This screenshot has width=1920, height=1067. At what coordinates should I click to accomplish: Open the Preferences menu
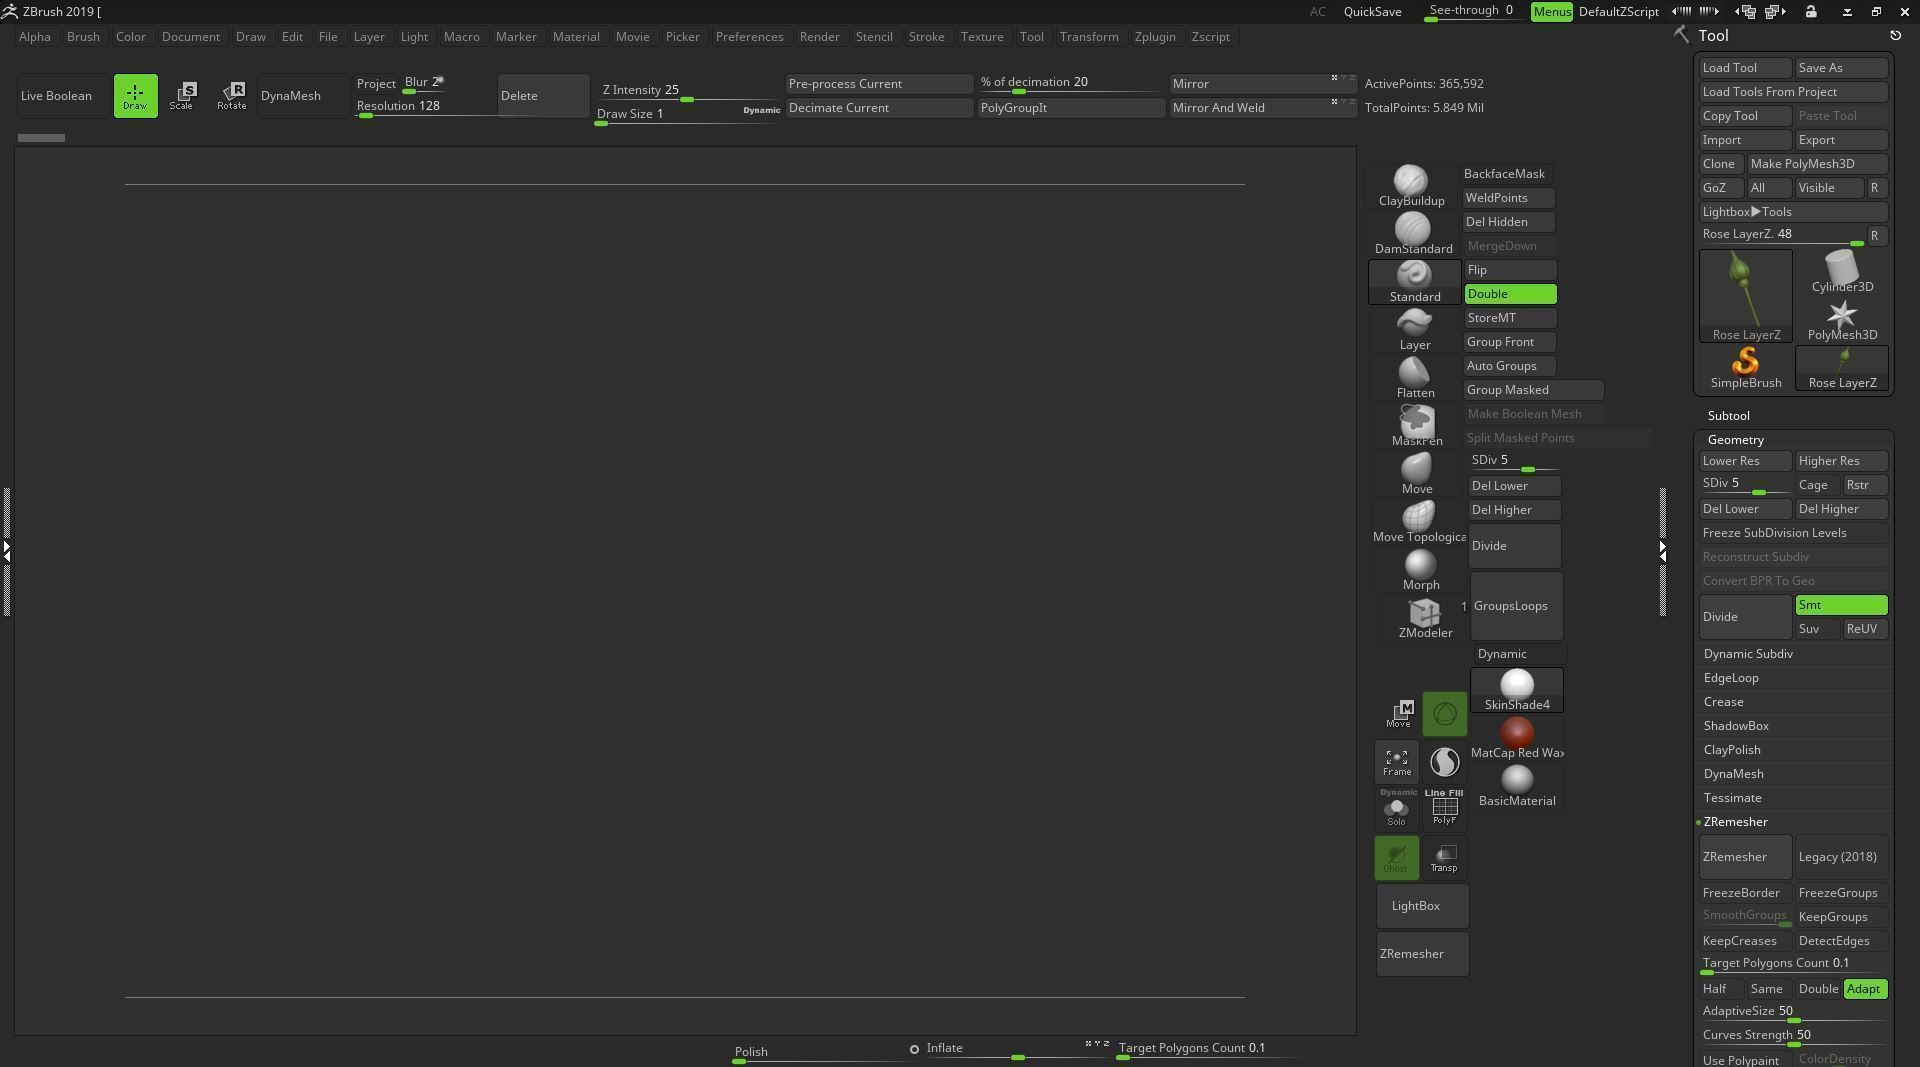(x=749, y=37)
